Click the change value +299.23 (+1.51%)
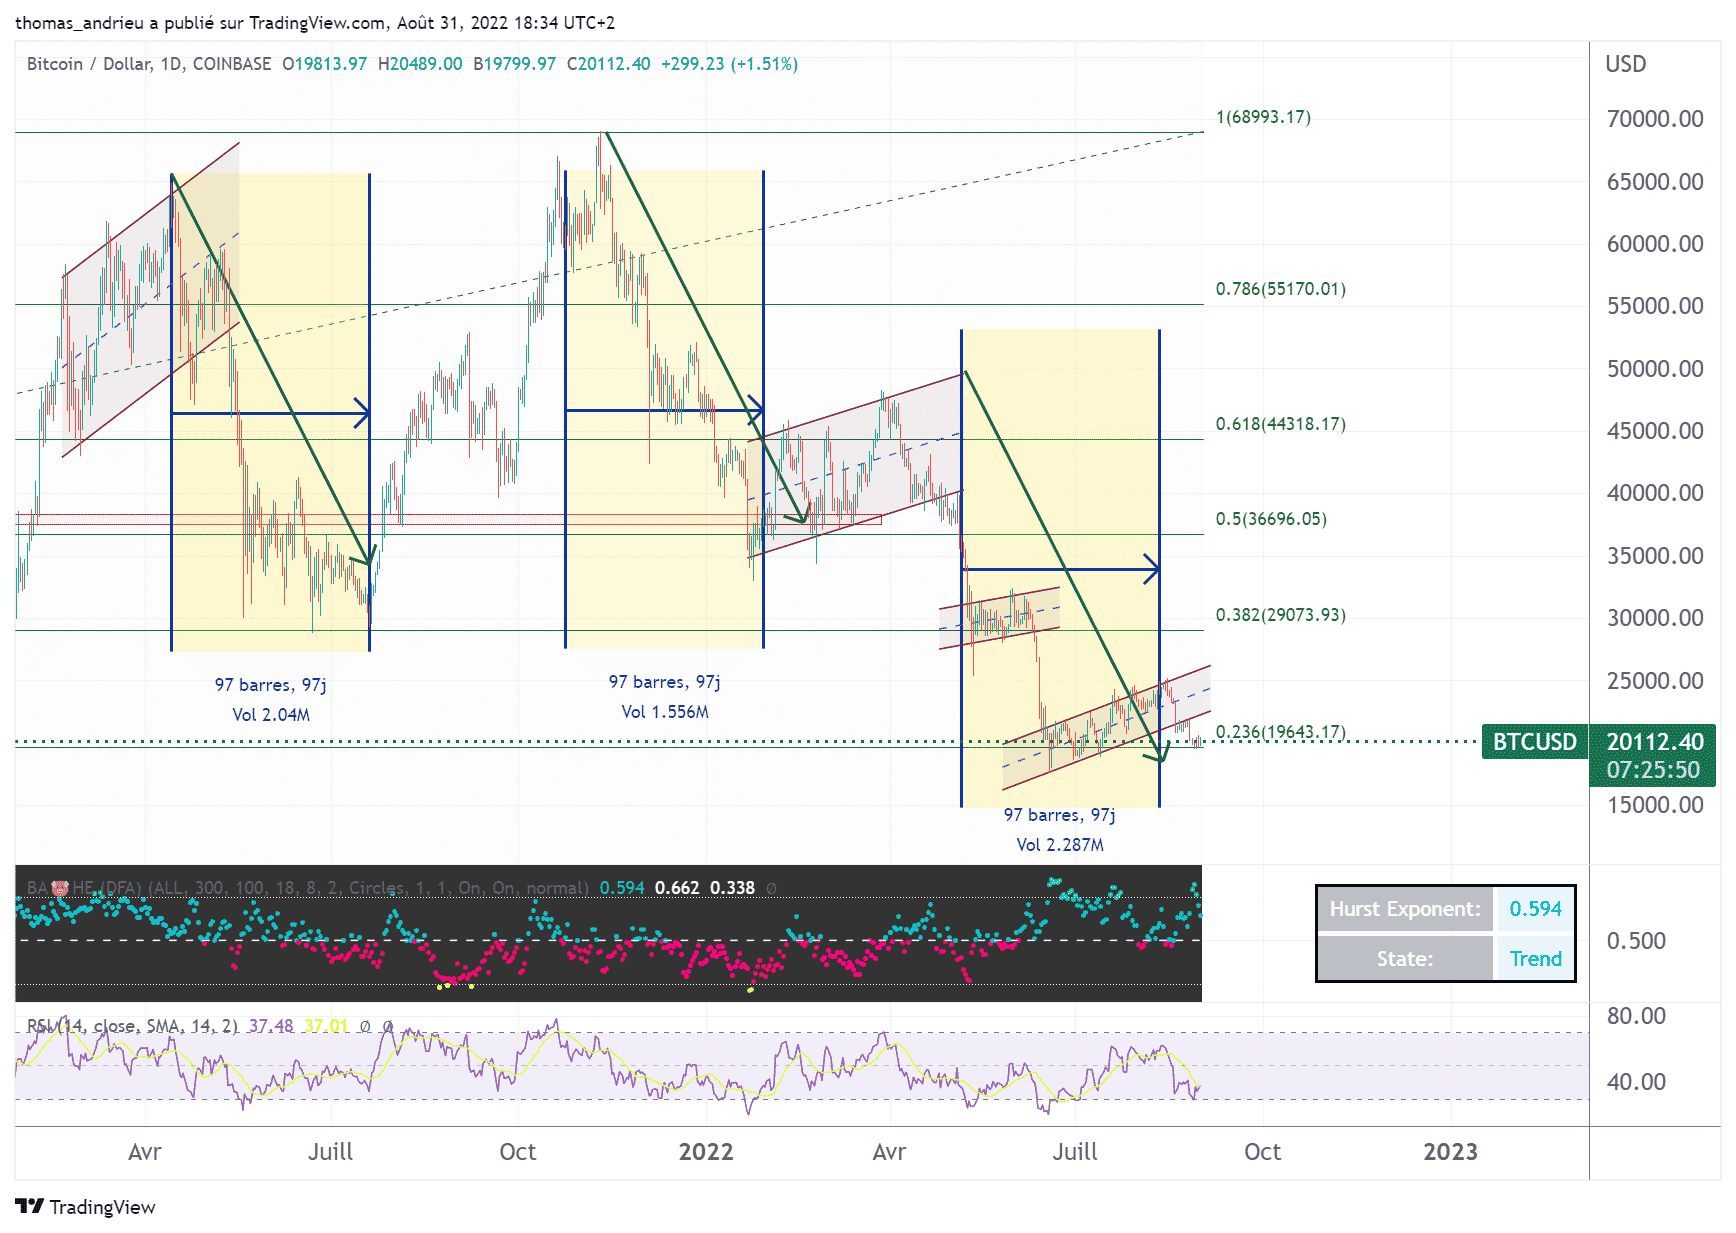Viewport: 1736px width, 1233px height. (729, 64)
